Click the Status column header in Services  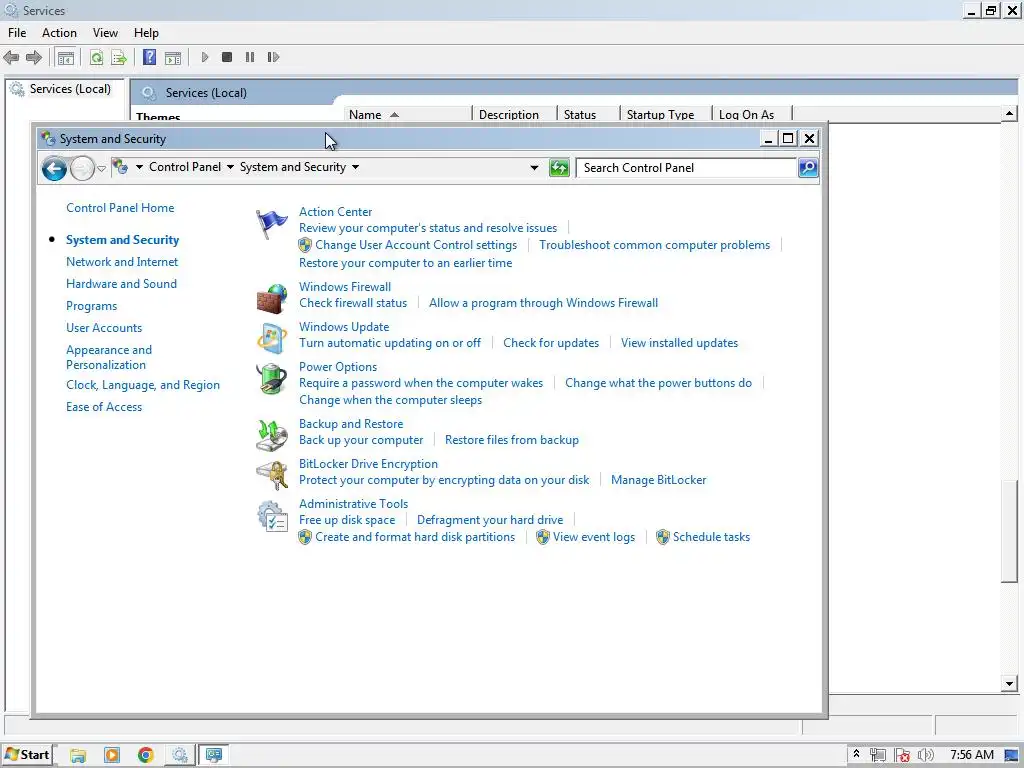588,115
